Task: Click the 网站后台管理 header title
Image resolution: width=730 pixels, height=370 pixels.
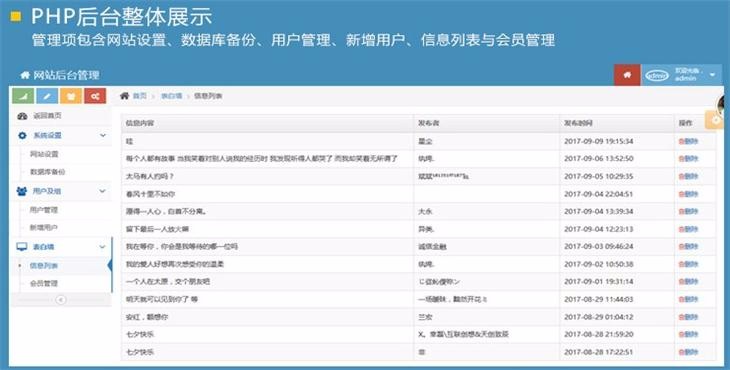Action: (x=66, y=75)
